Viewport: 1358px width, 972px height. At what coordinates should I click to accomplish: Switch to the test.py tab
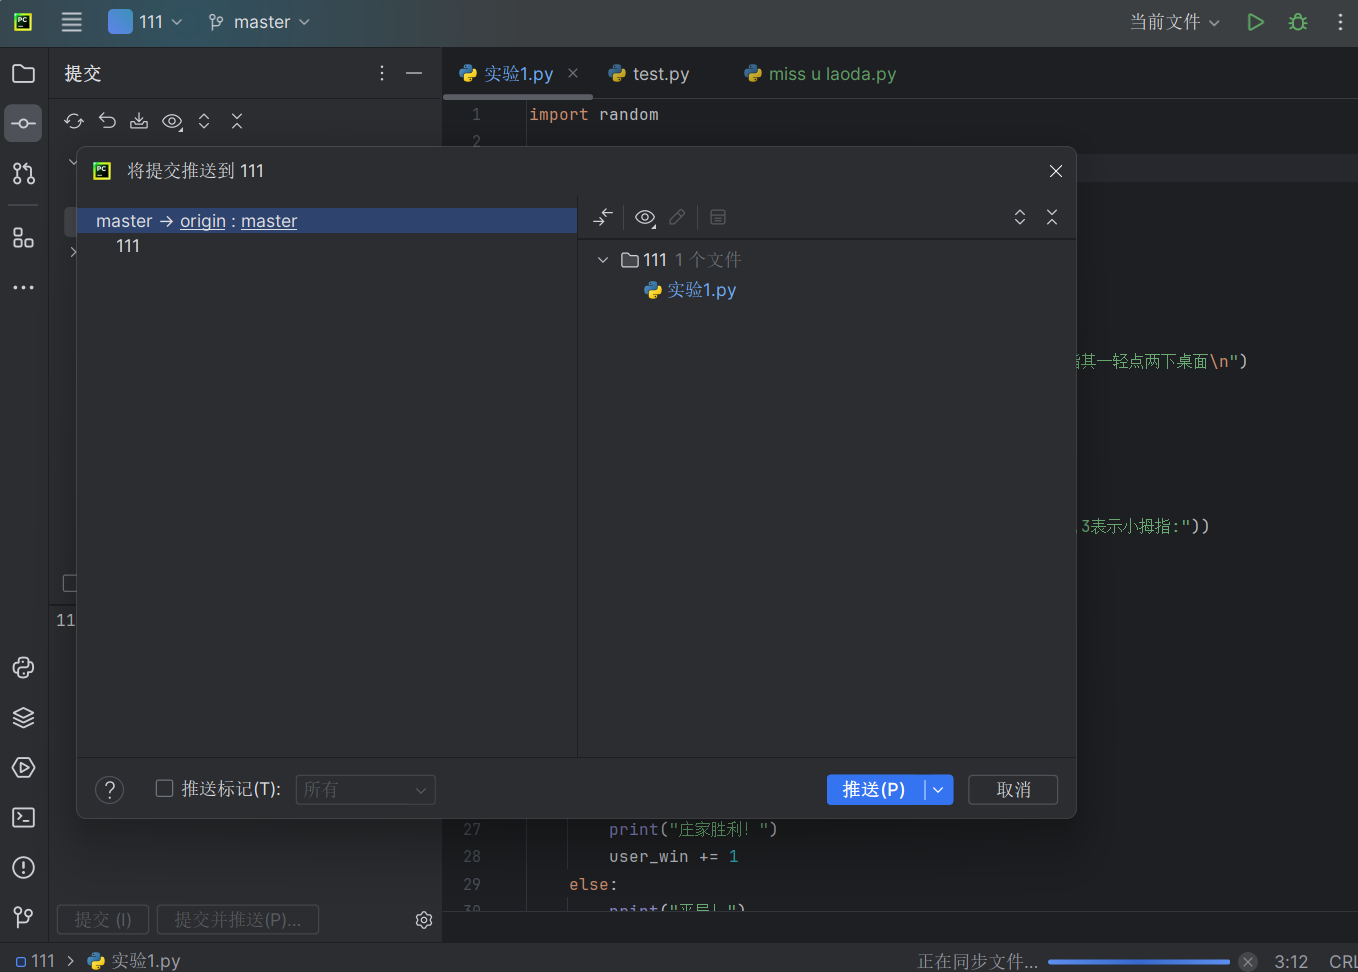coord(660,74)
